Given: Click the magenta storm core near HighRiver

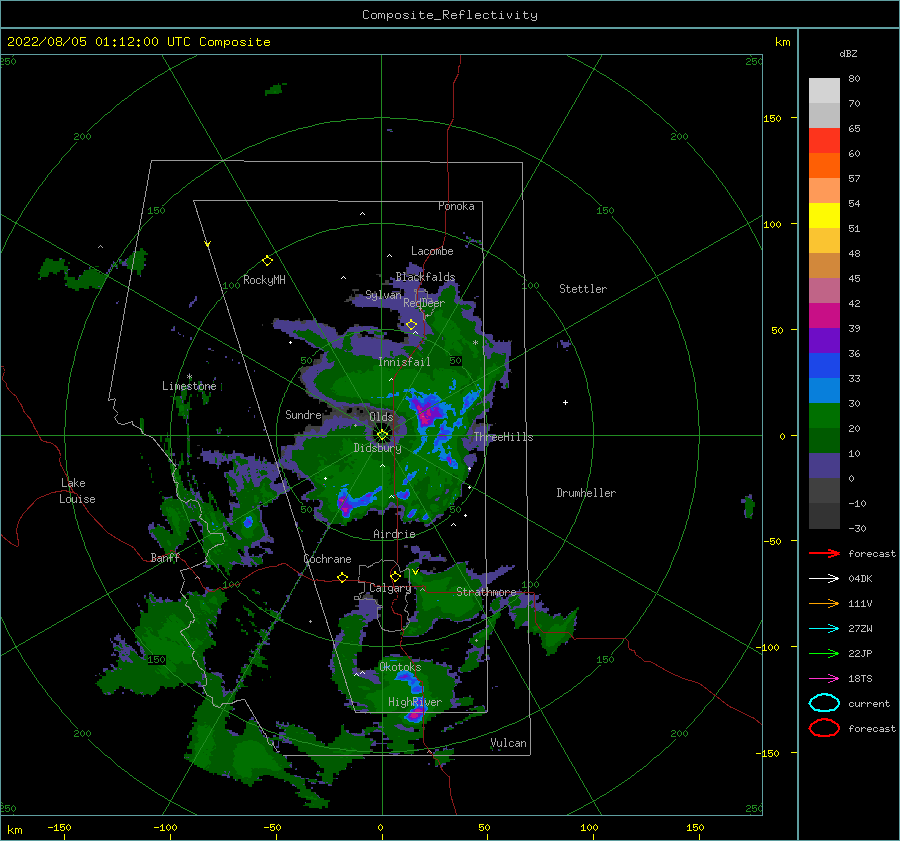Looking at the screenshot, I should pos(416,715).
